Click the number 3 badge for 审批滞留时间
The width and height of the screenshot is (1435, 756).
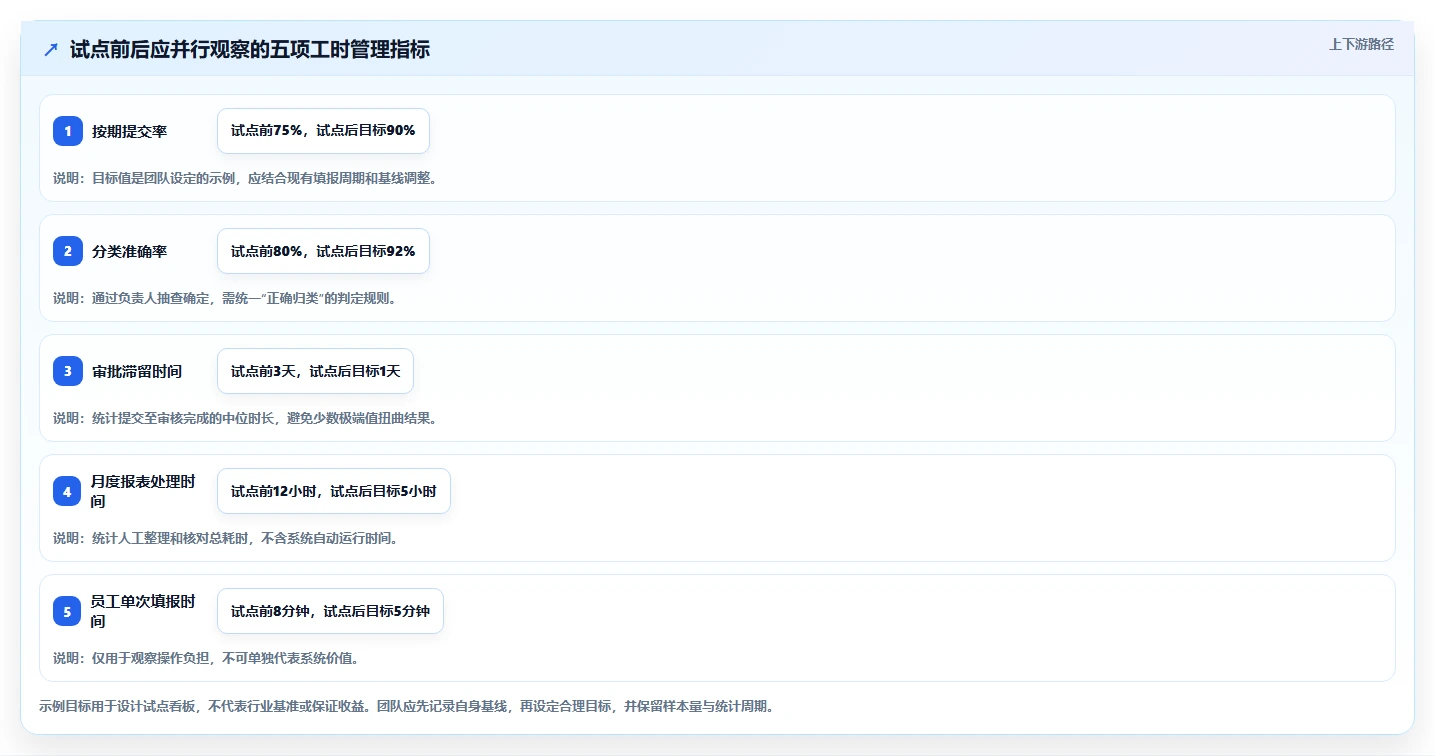68,371
